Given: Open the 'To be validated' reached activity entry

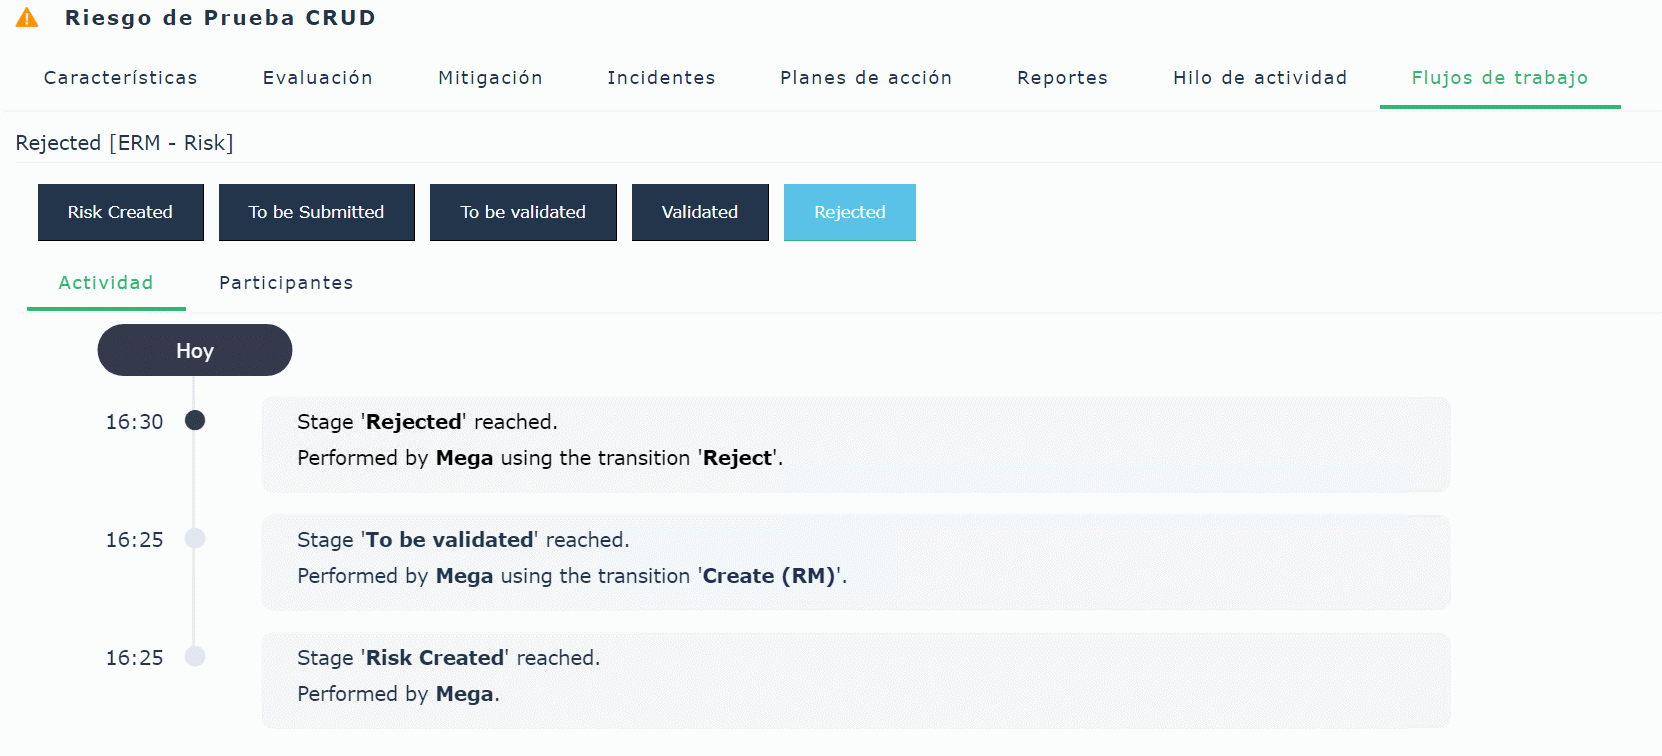Looking at the screenshot, I should (x=856, y=562).
